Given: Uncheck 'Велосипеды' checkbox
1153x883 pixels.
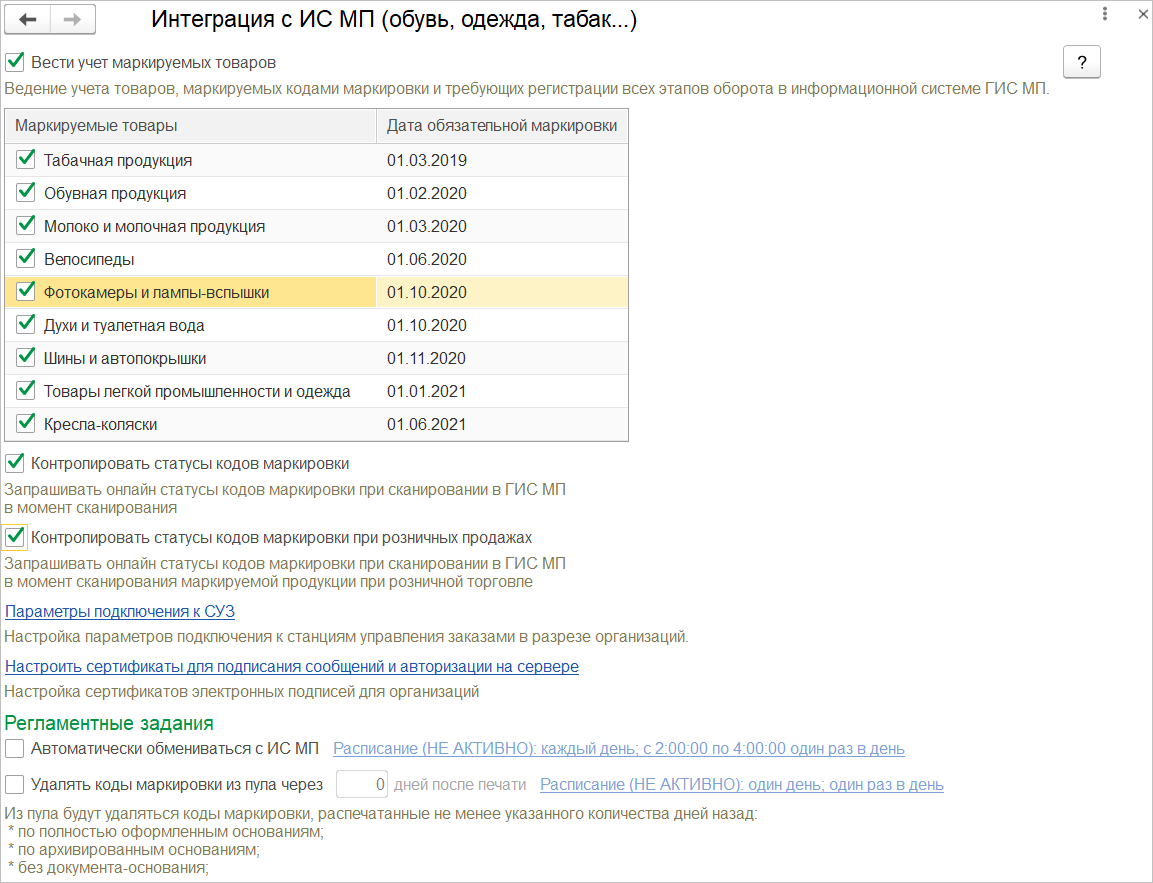Looking at the screenshot, I should point(26,258).
